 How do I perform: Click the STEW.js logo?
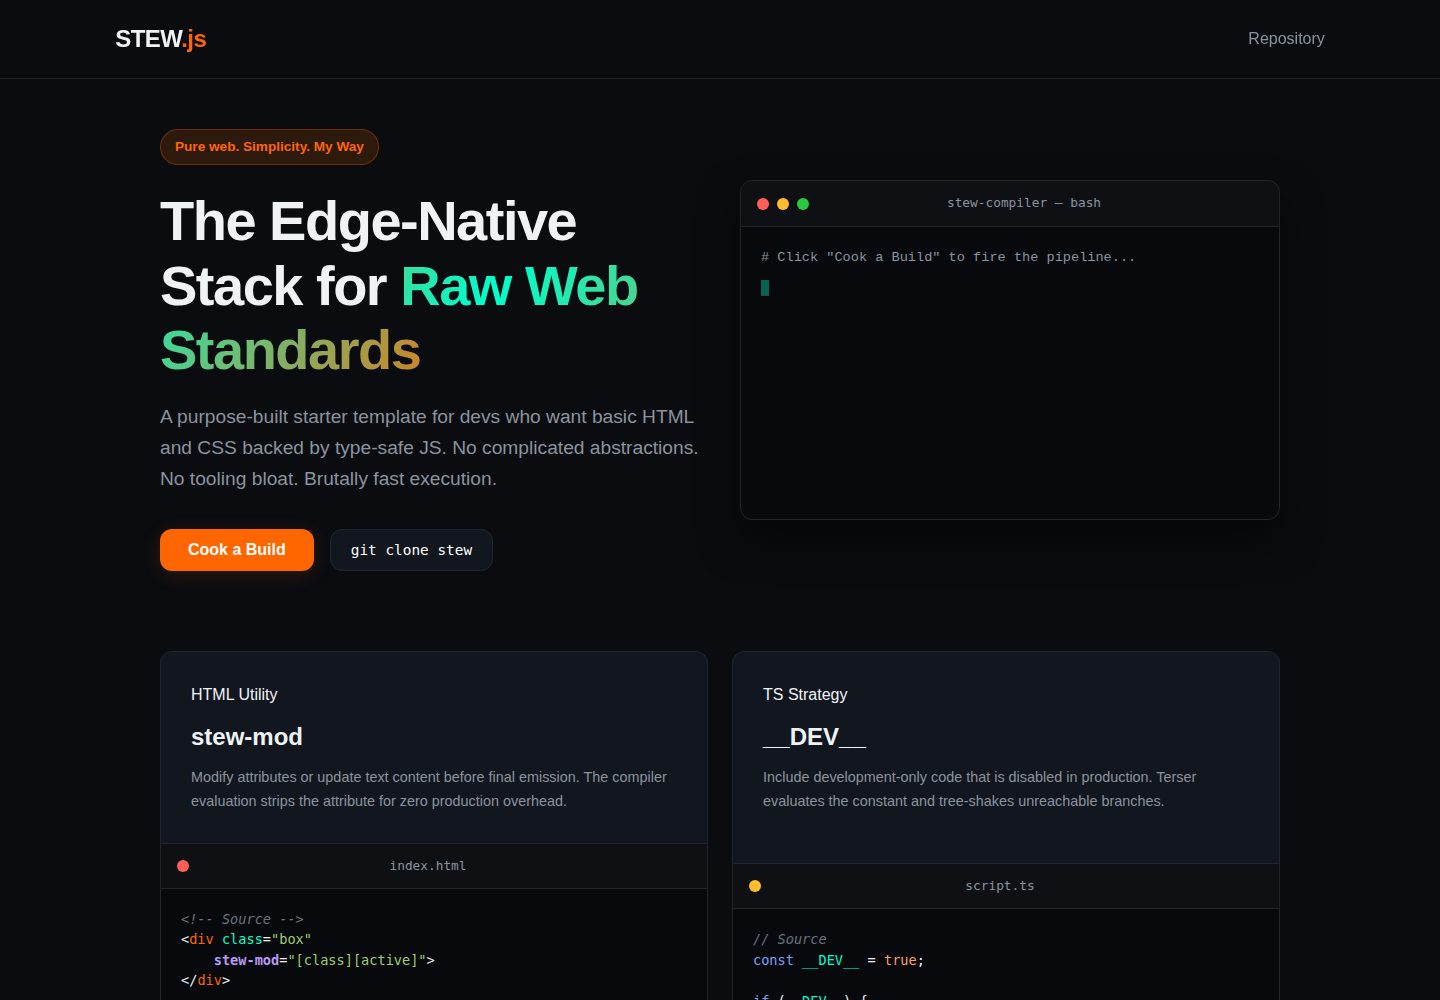click(160, 39)
